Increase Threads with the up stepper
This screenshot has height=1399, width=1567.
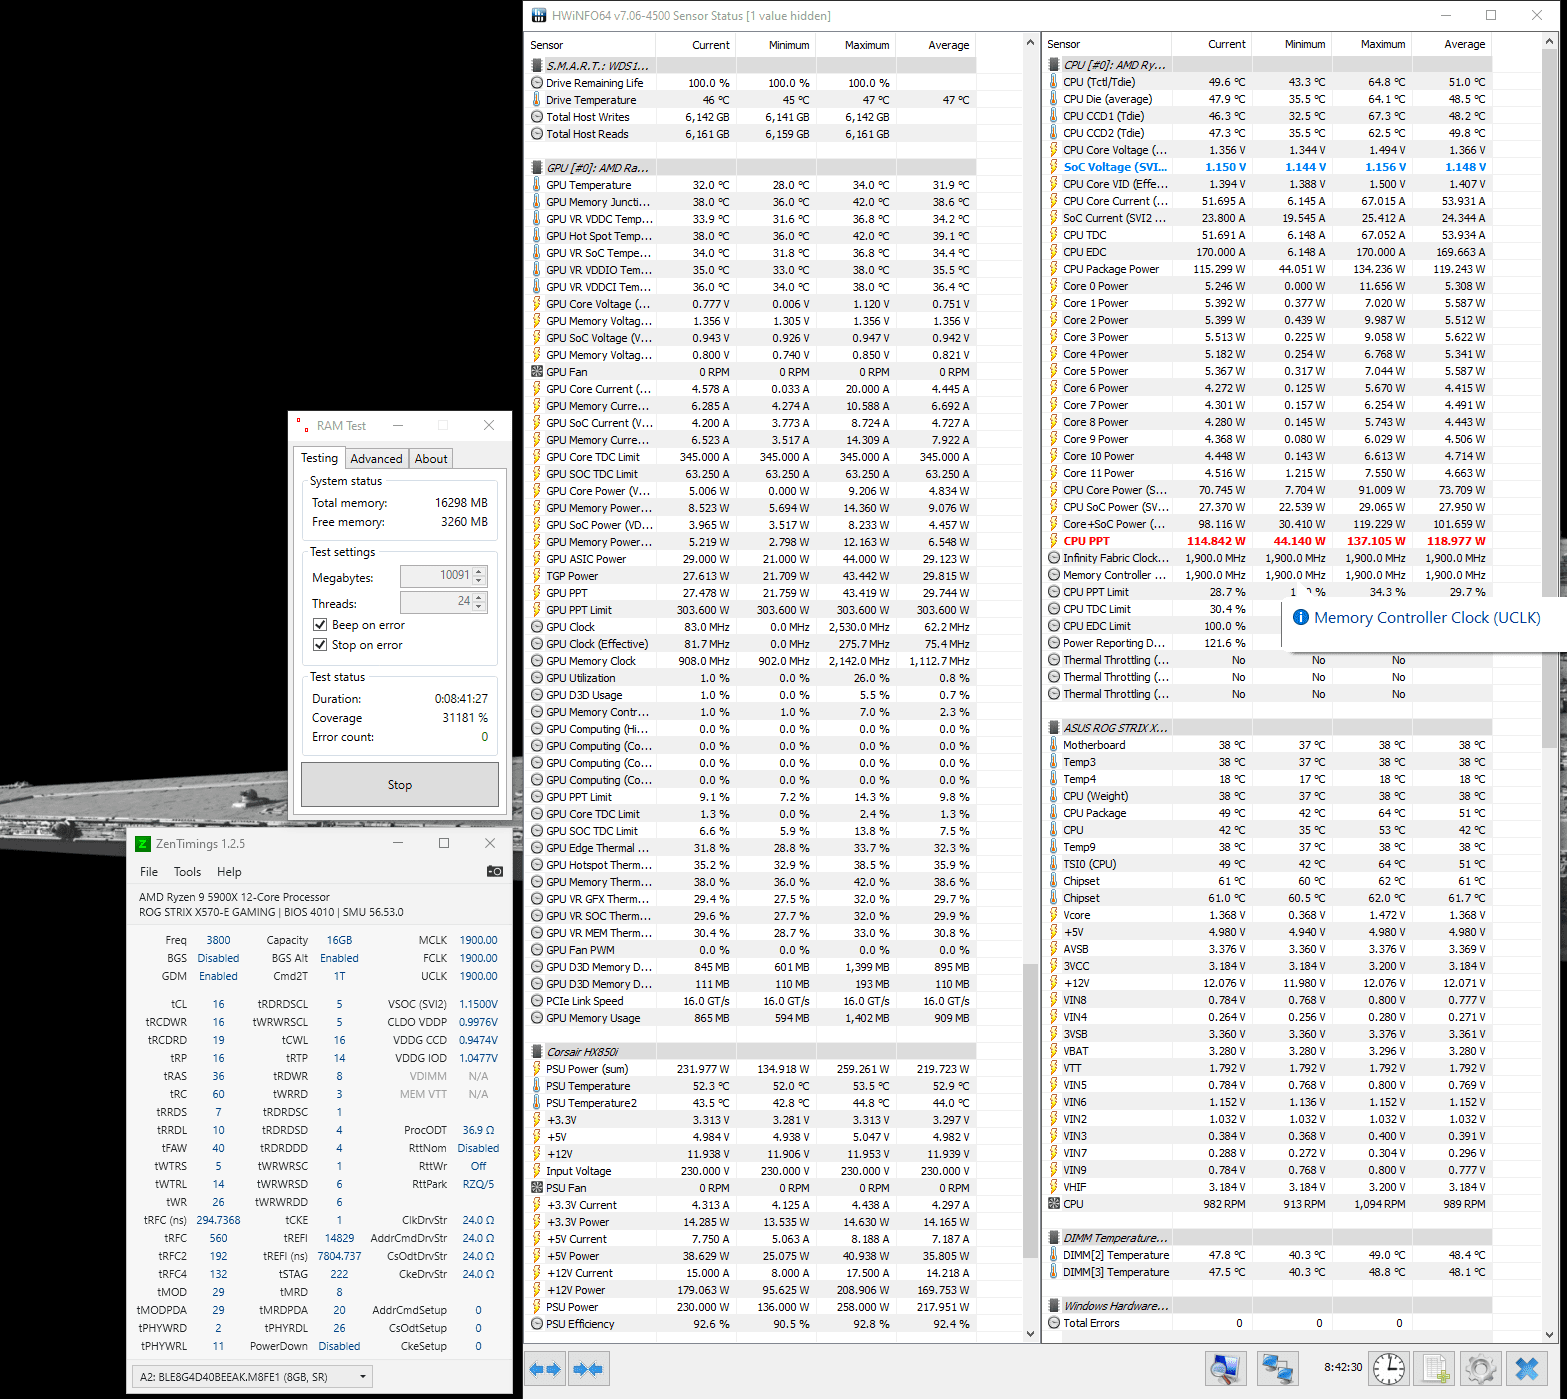tap(479, 598)
